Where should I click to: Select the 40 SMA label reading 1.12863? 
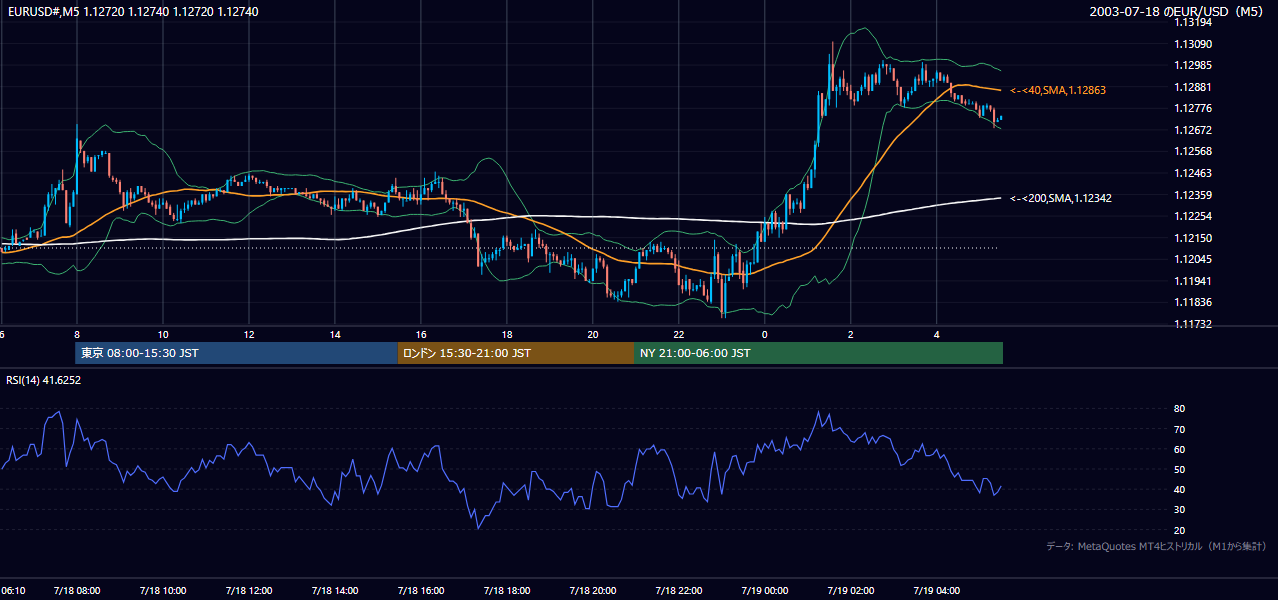click(1058, 90)
